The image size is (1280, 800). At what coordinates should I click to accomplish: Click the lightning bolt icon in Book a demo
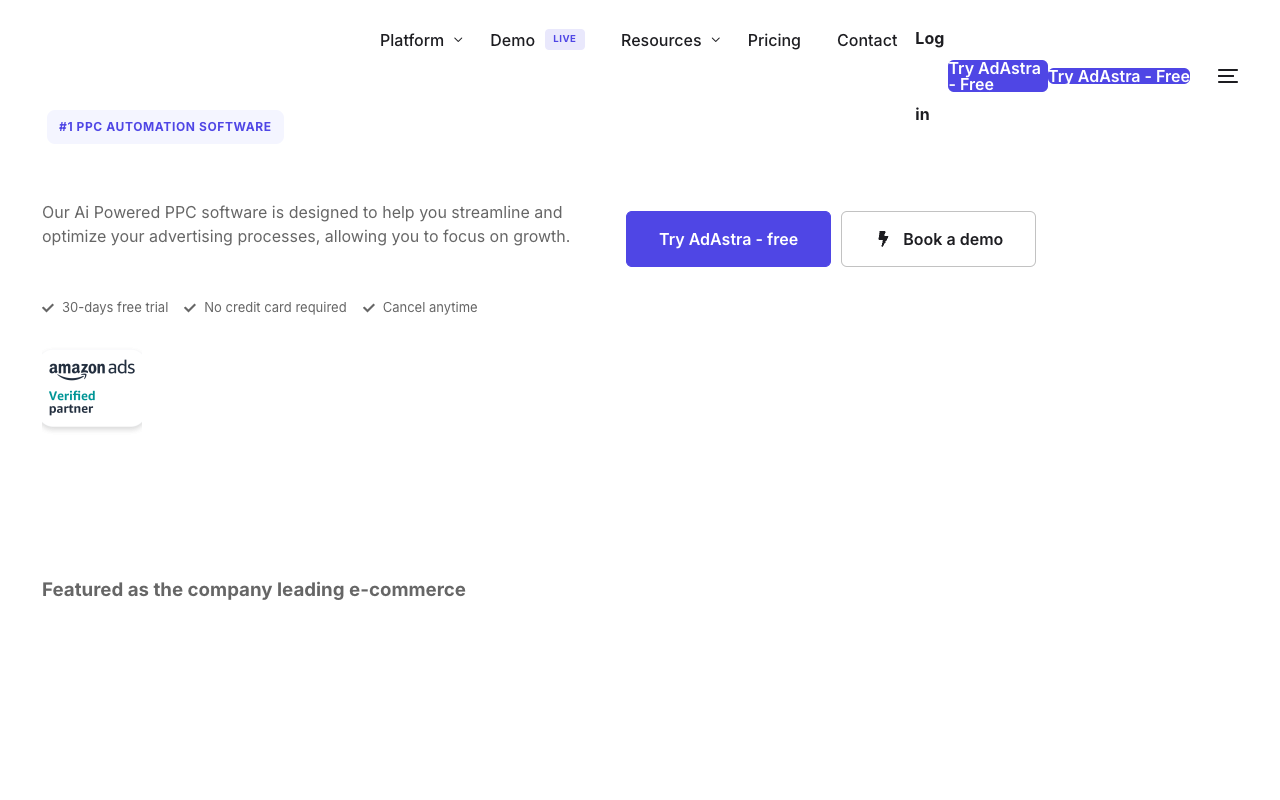(883, 239)
